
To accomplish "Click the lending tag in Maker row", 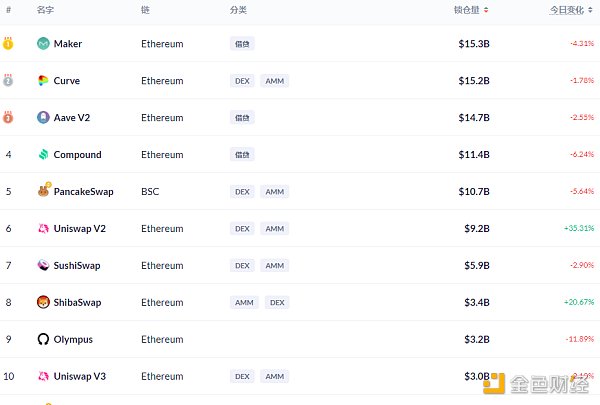I will (242, 44).
